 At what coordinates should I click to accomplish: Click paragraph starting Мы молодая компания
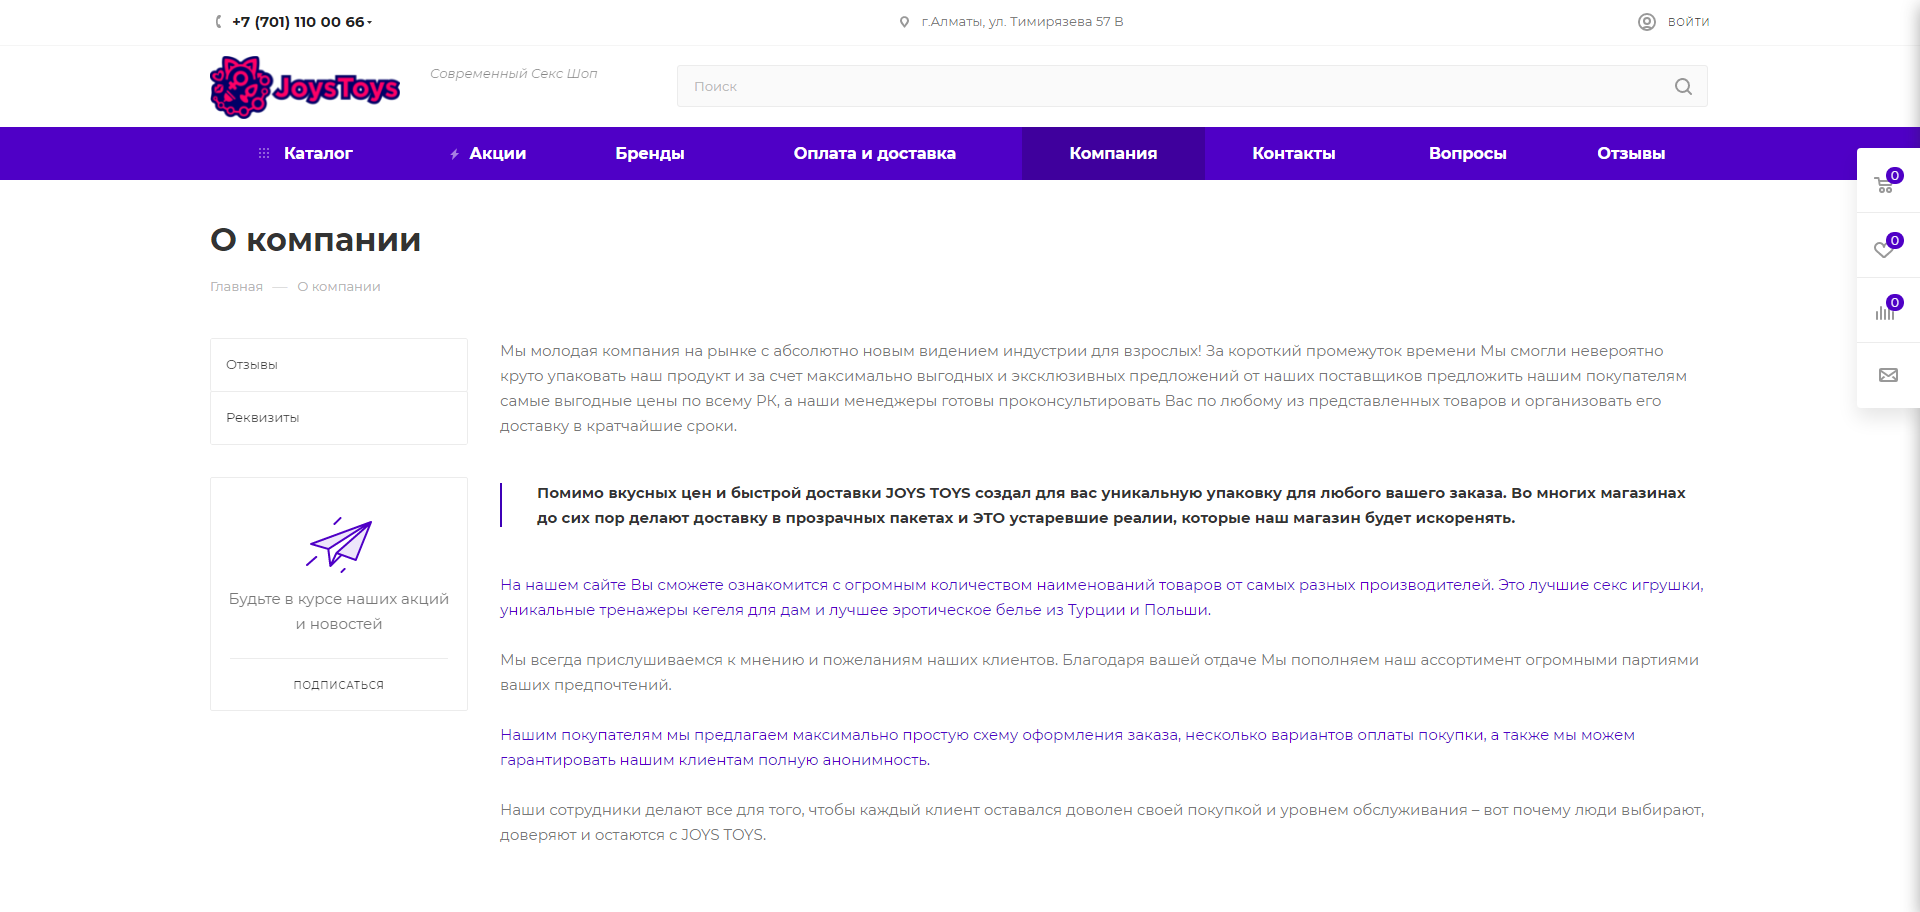[x=1094, y=388]
